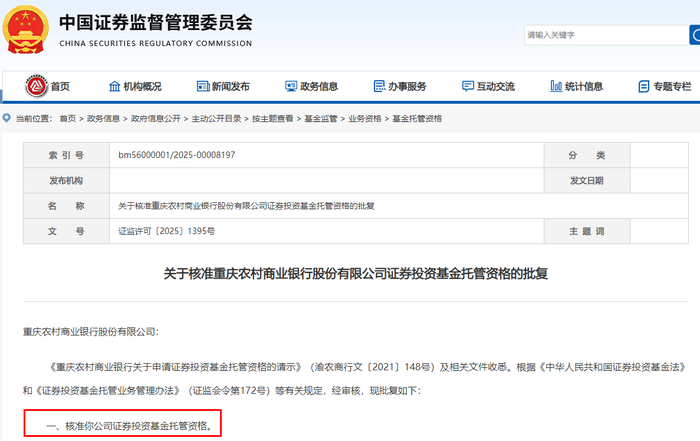Screen dimensions: 700x441
Task: Open the 政务信息 navigation menu
Action: click(319, 86)
